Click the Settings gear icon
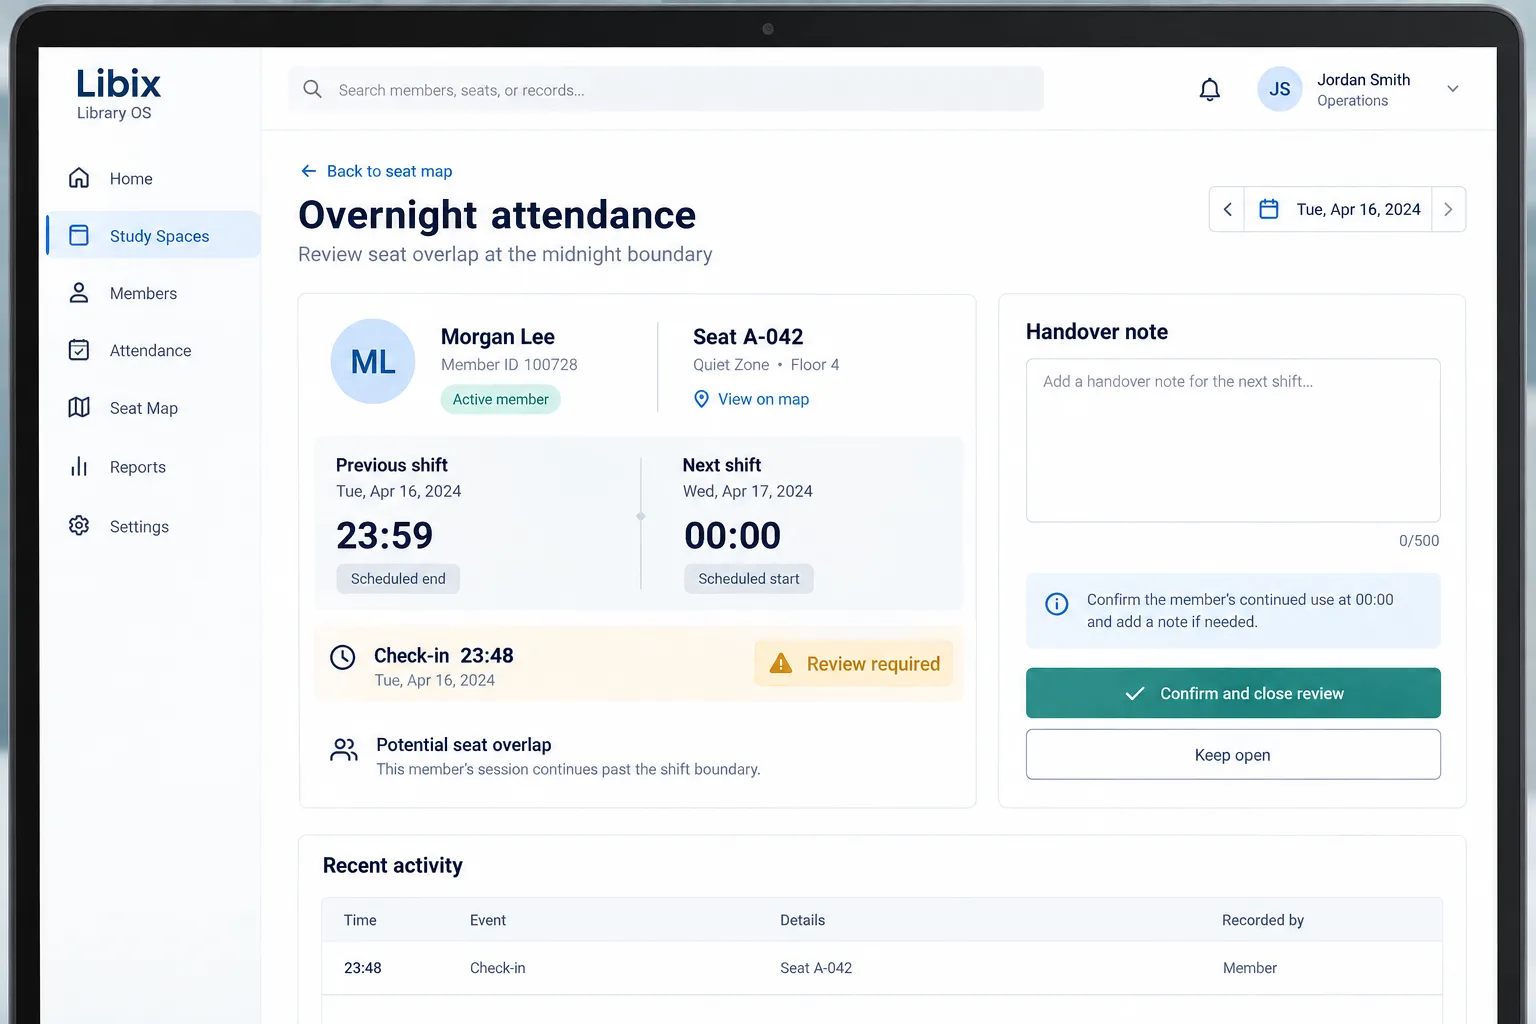 click(79, 525)
